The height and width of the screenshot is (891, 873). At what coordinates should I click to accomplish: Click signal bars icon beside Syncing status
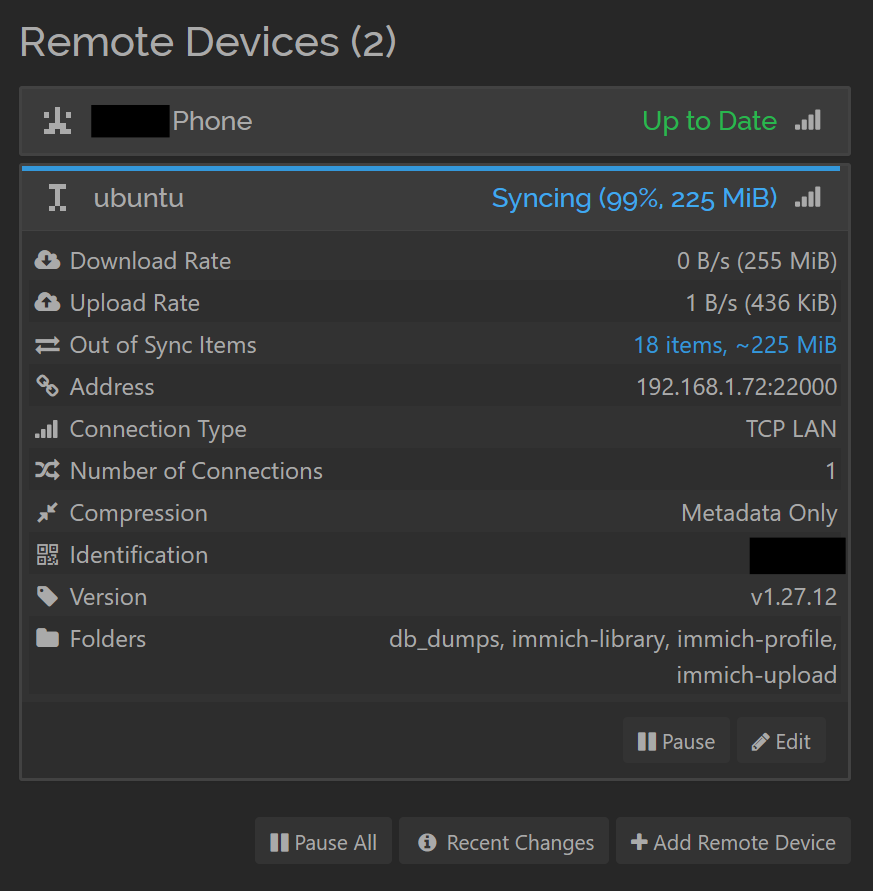808,197
